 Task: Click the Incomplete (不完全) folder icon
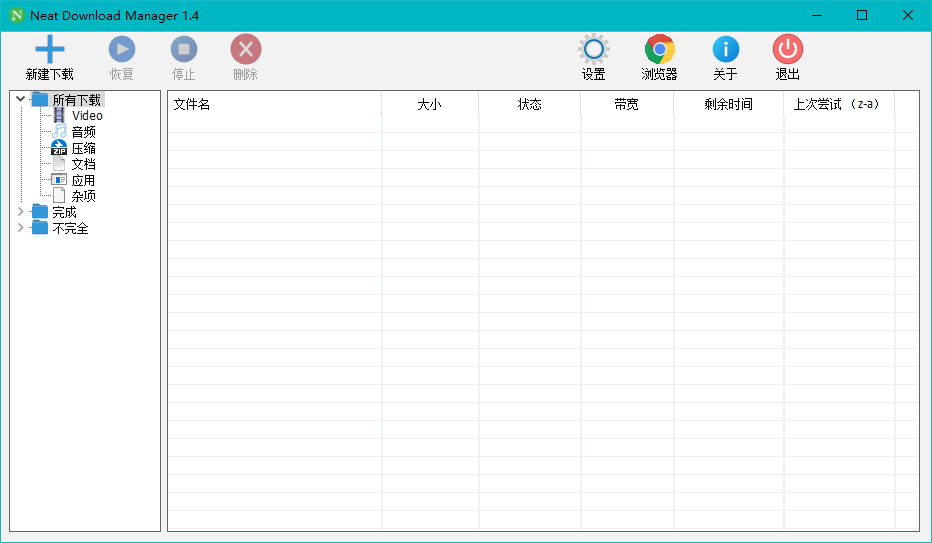click(40, 228)
